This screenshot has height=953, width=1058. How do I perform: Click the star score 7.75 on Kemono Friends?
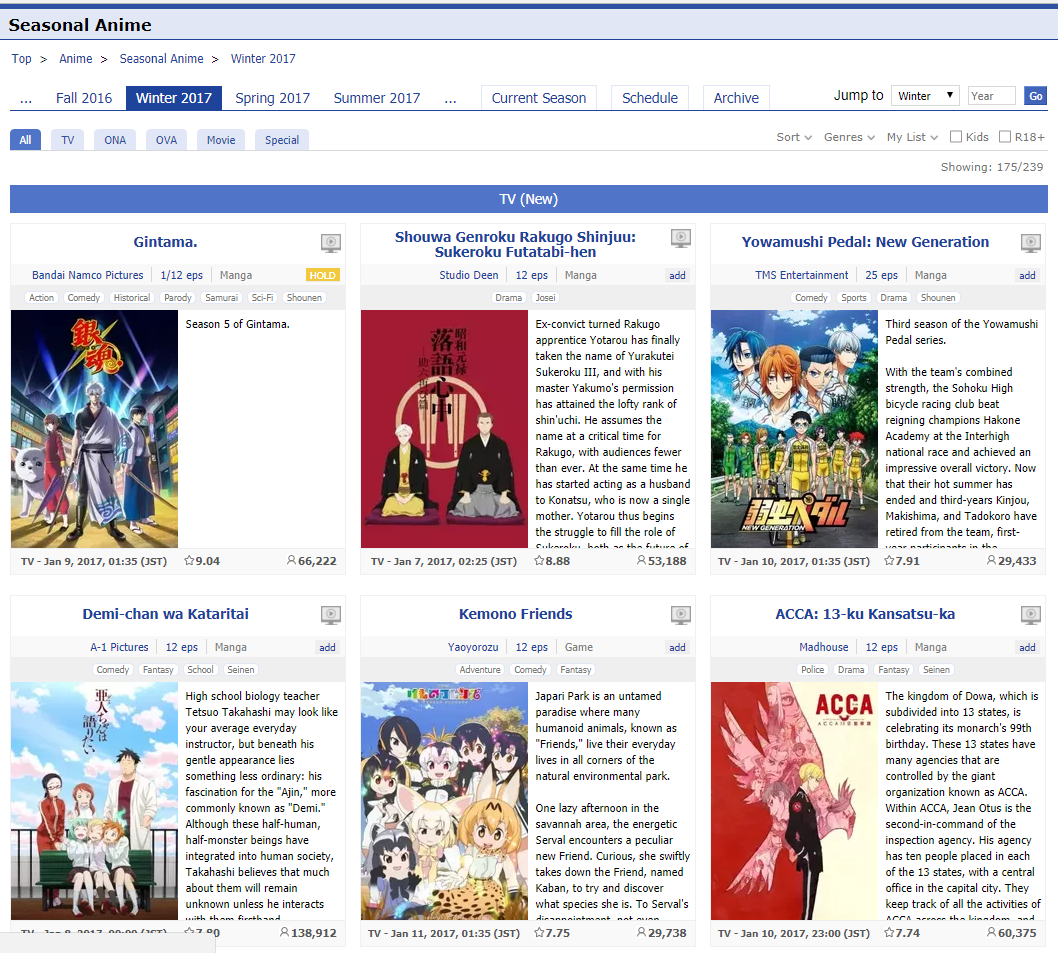[552, 933]
